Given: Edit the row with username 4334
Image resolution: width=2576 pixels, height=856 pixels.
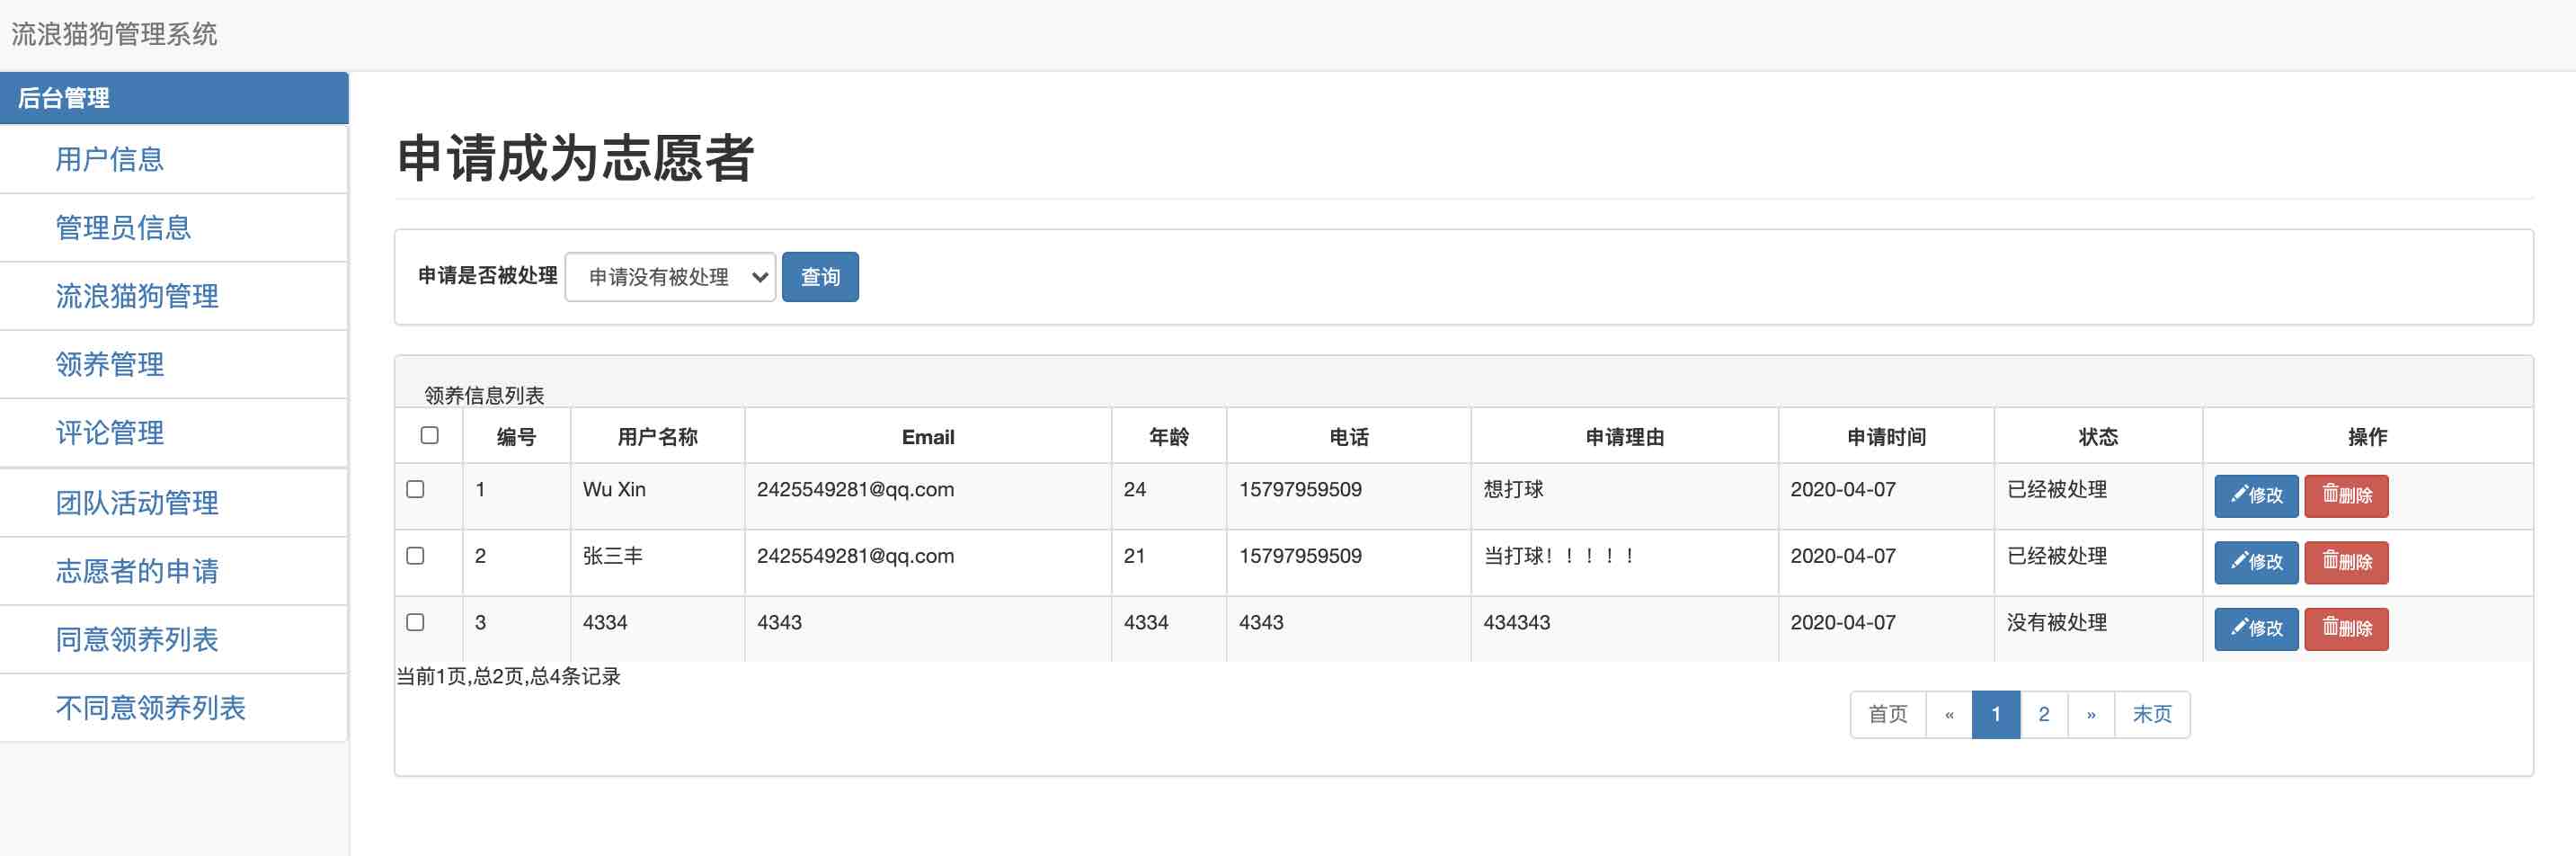Looking at the screenshot, I should pos(2256,629).
